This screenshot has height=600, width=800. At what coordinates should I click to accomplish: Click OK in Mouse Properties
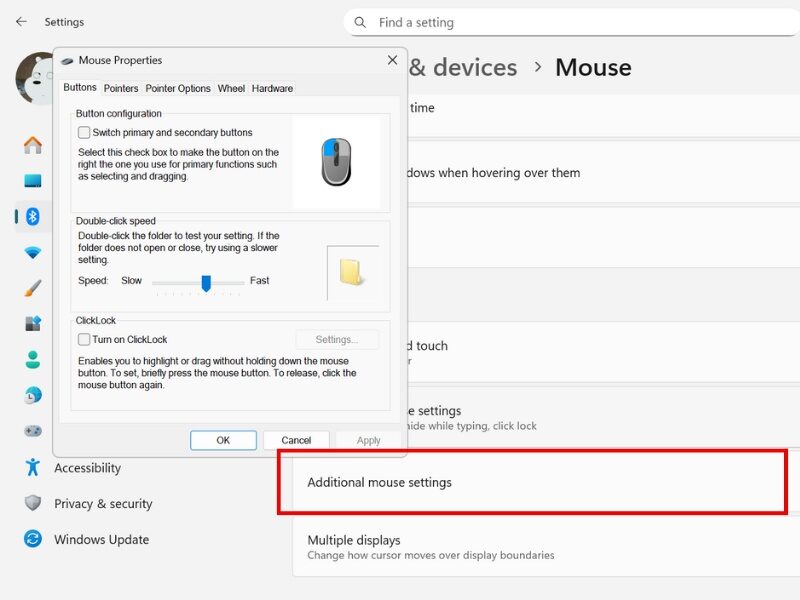pos(223,440)
